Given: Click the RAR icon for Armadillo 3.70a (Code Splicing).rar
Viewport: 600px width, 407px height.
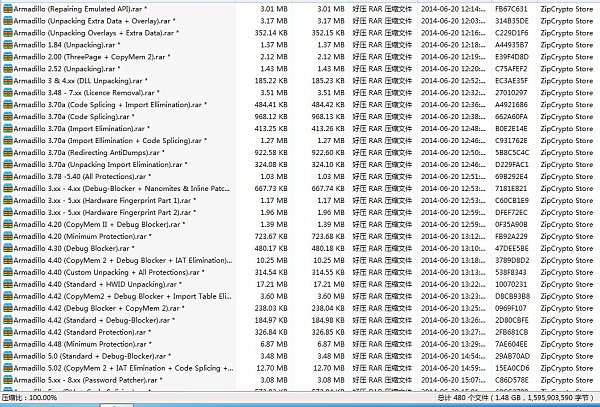Looking at the screenshot, I should click(x=8, y=117).
